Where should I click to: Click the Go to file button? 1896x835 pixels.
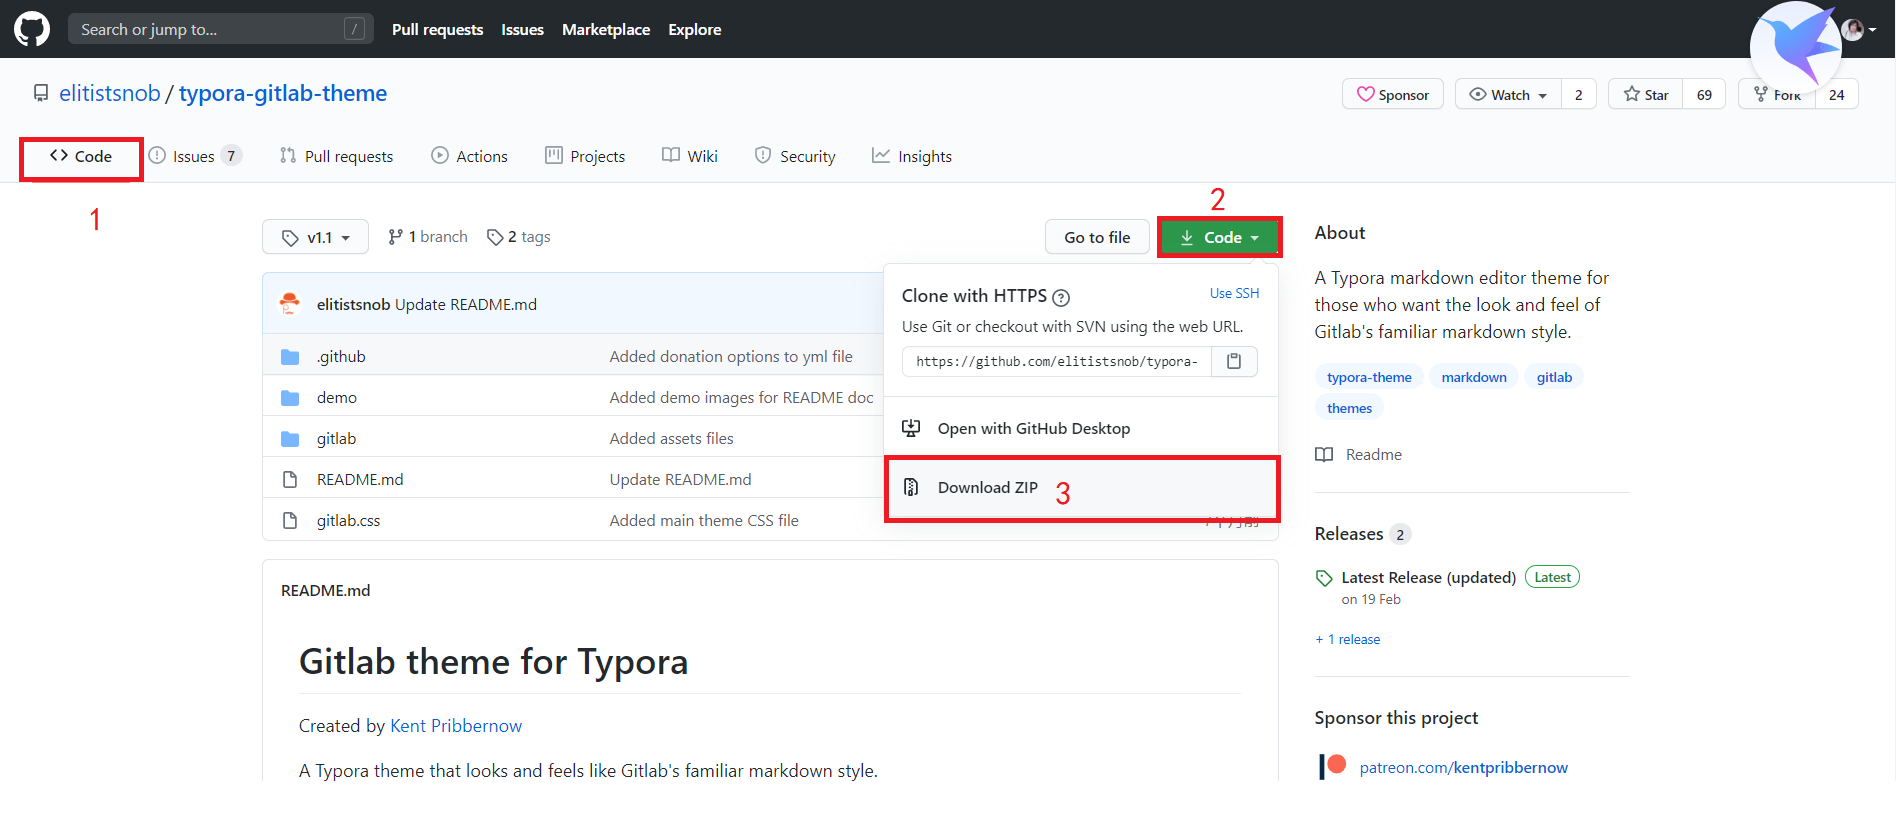tap(1097, 237)
